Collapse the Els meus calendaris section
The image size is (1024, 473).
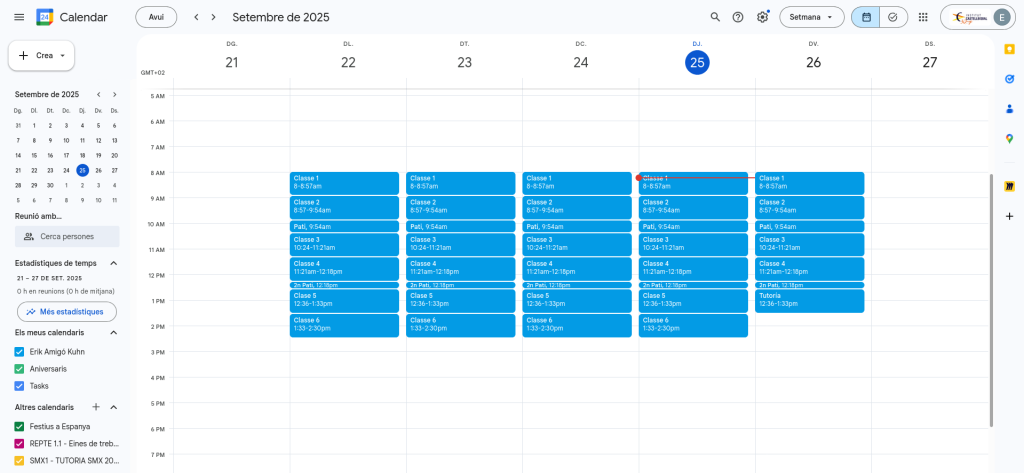coord(113,332)
